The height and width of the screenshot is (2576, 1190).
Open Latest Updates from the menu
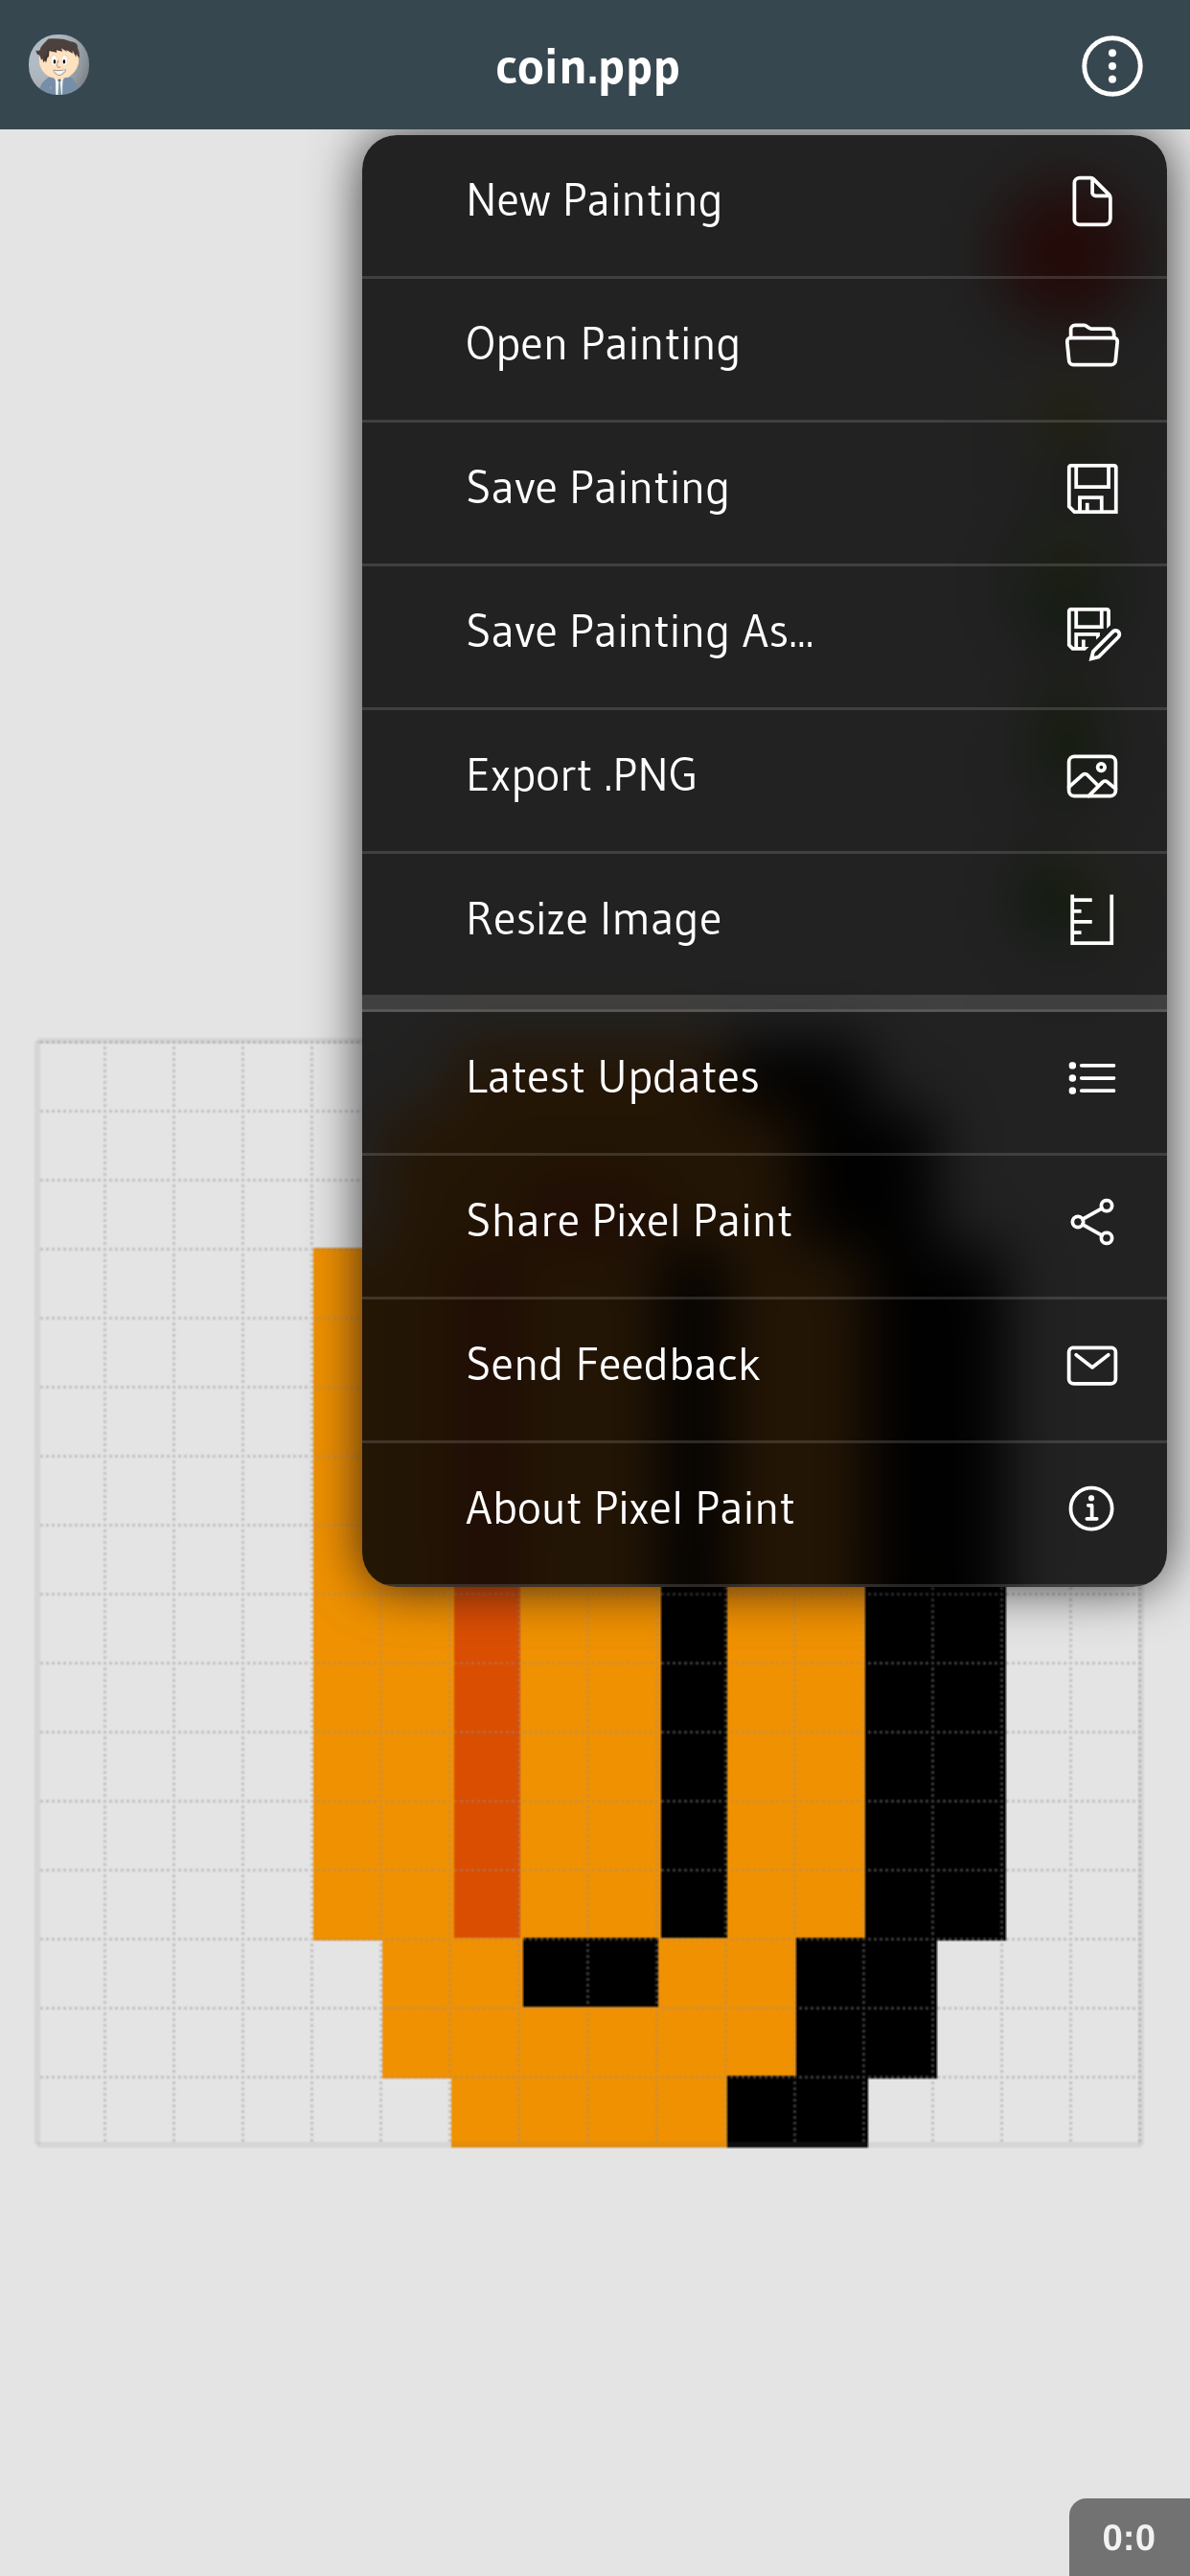click(612, 1078)
